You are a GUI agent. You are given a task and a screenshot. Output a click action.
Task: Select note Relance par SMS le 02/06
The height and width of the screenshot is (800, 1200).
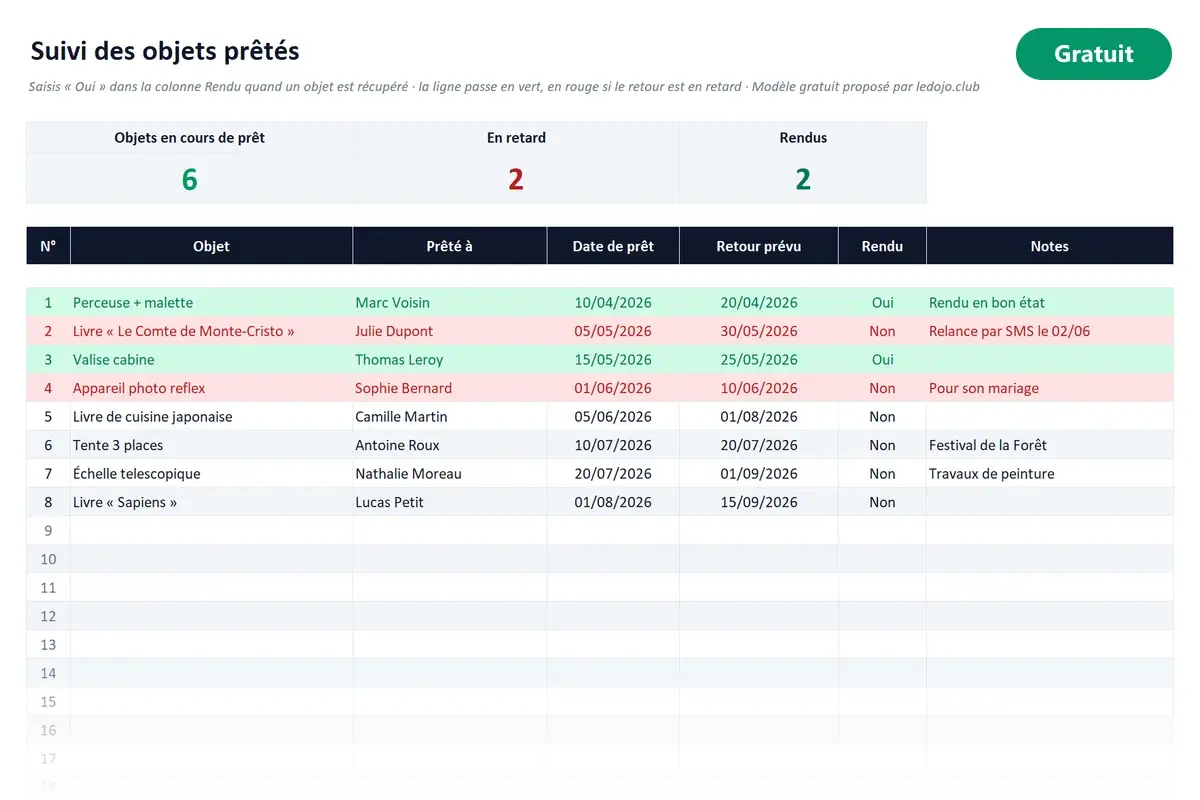point(1049,331)
